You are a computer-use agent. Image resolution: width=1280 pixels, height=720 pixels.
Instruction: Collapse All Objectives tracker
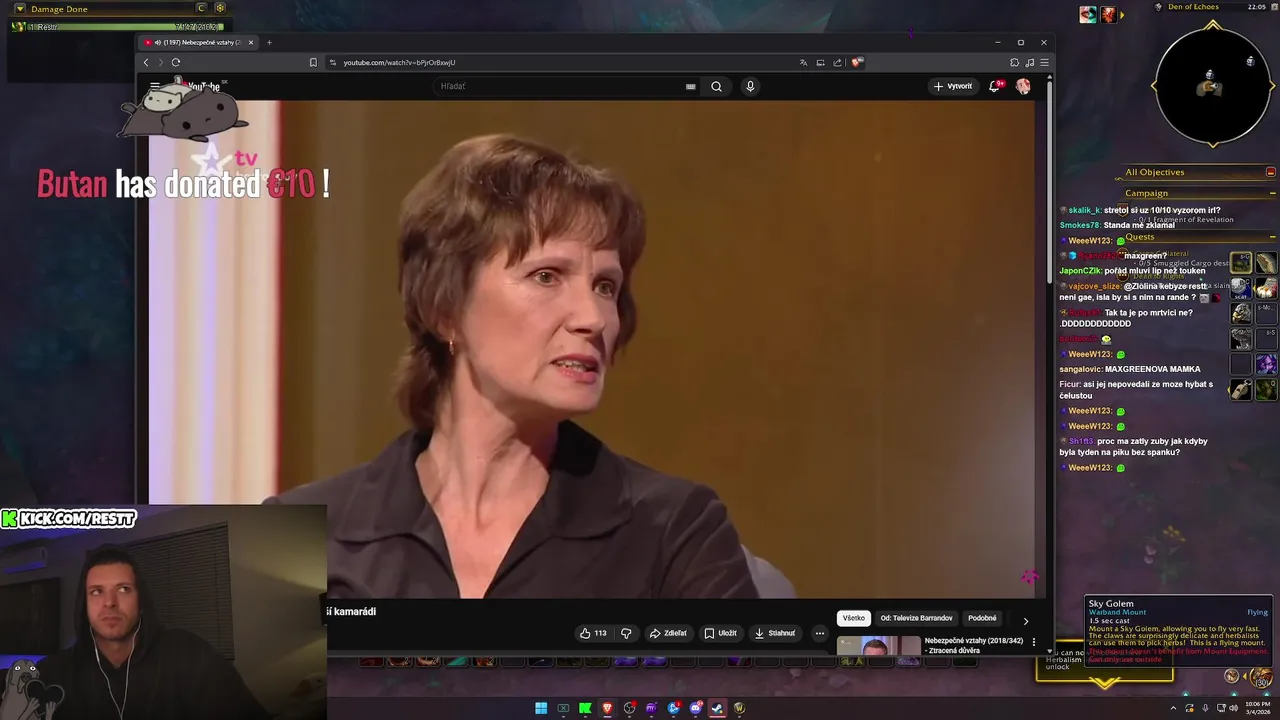(x=1271, y=172)
